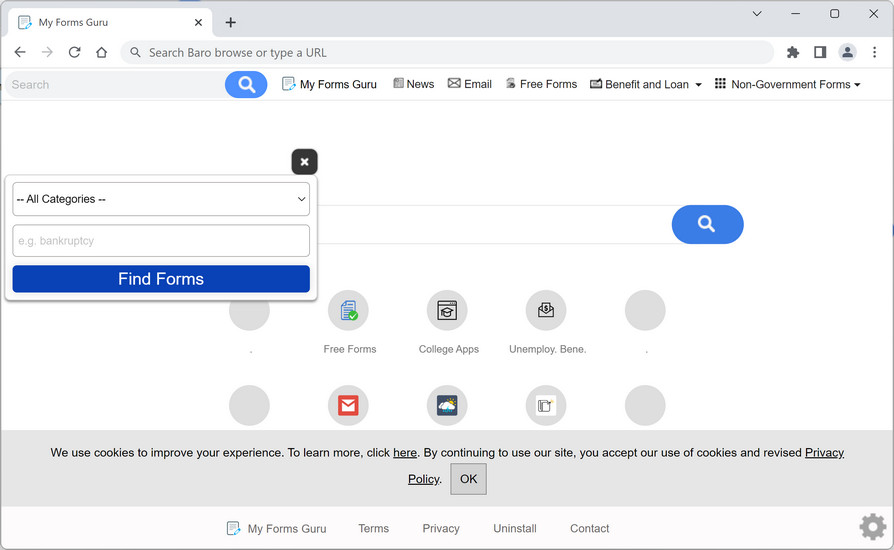894x550 pixels.
Task: Open the Privacy Policy link in cookie banner
Action: (824, 453)
